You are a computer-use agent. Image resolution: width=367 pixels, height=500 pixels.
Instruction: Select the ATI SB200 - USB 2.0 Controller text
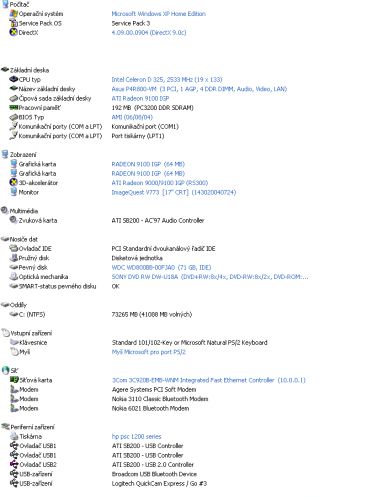coord(153,464)
